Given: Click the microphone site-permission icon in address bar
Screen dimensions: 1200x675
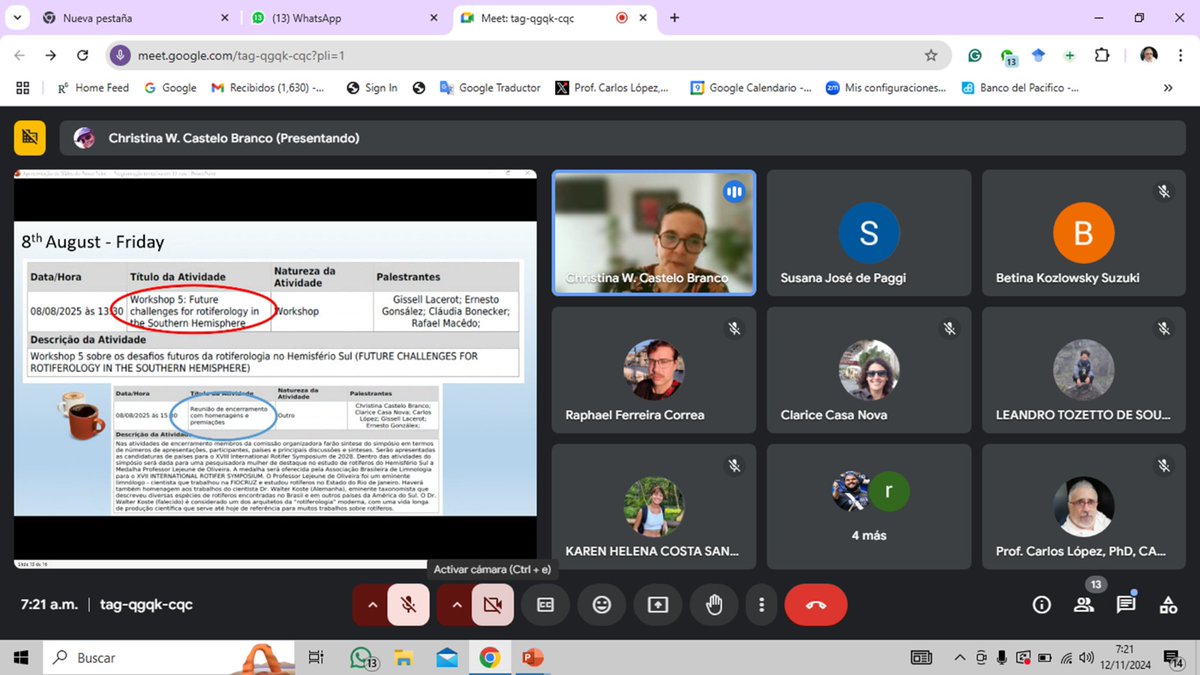Looking at the screenshot, I should (x=120, y=56).
